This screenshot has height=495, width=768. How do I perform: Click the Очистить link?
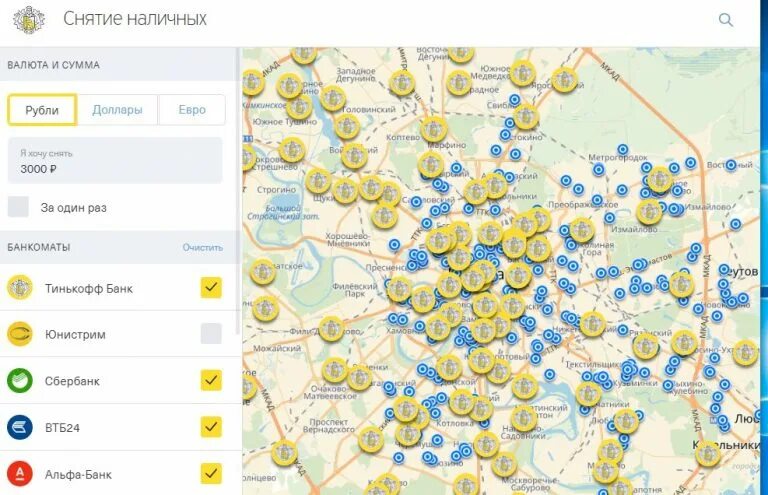[203, 248]
